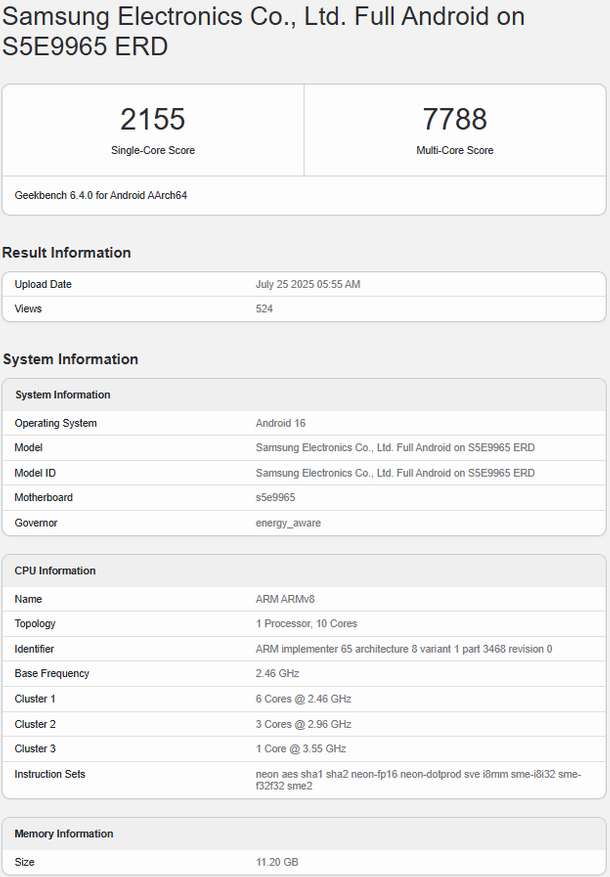Click the Topology value 1 Processor, 10 Cores
Viewport: 610px width, 877px height.
click(x=308, y=624)
